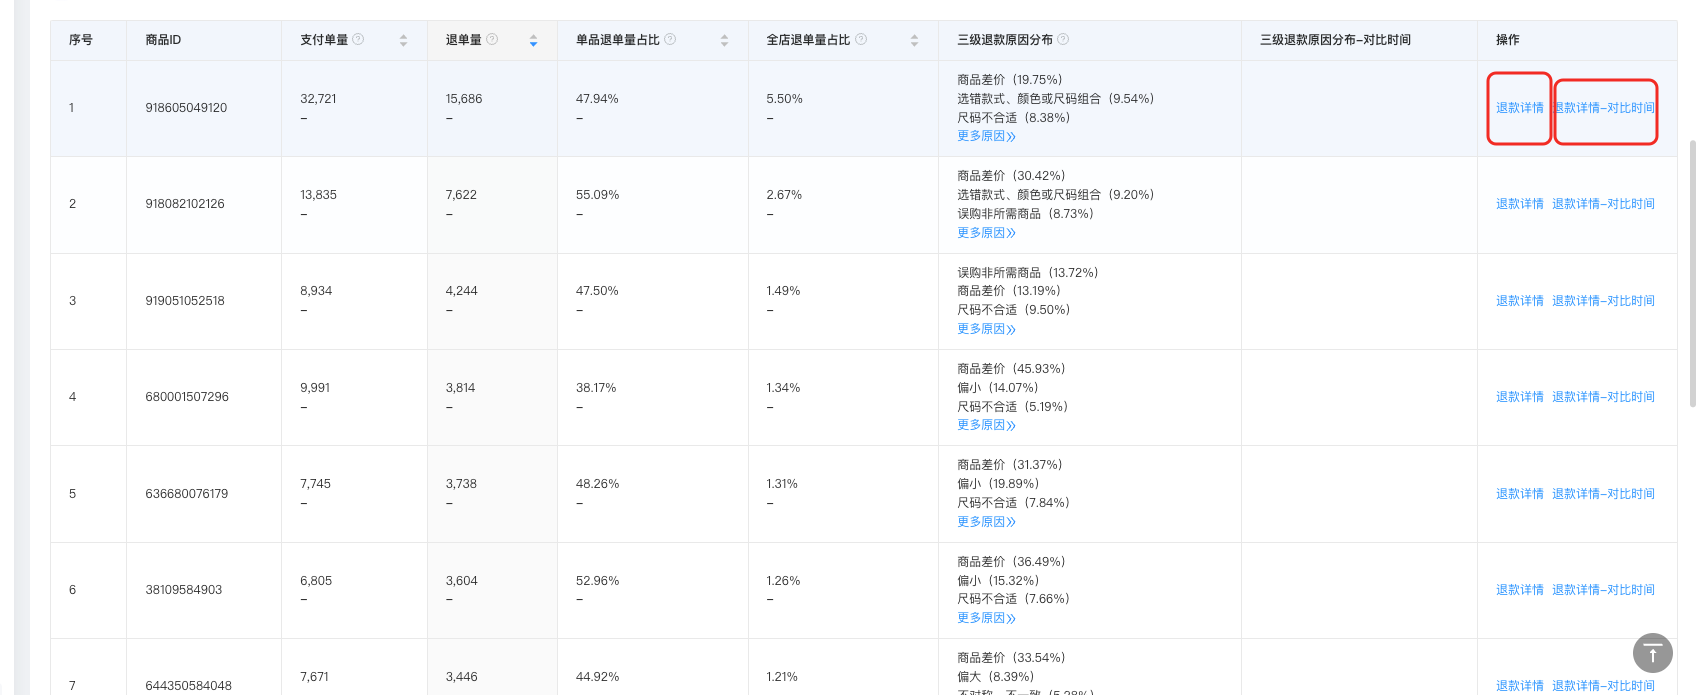Sort table by 全店退单量占比 column arrows
This screenshot has height=695, width=1696.
[x=914, y=41]
